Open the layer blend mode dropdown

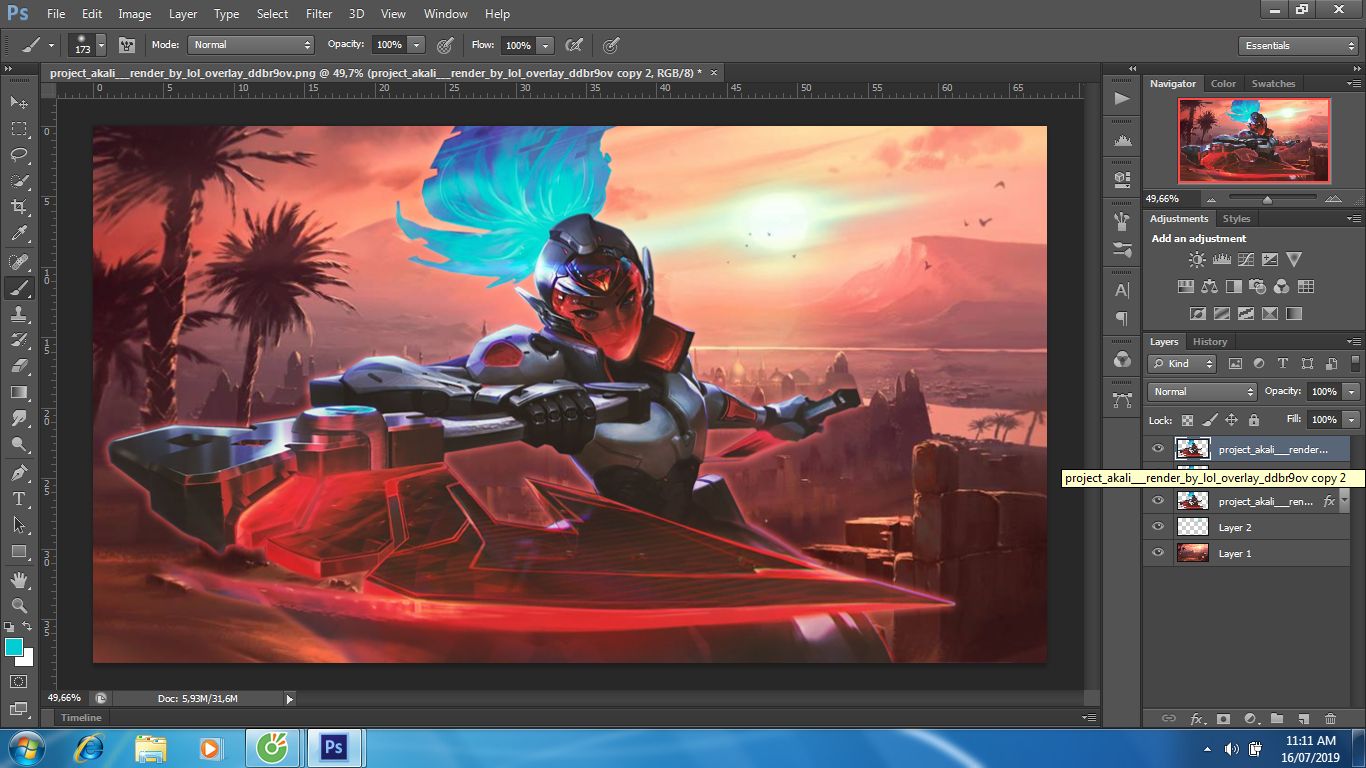coord(1202,392)
